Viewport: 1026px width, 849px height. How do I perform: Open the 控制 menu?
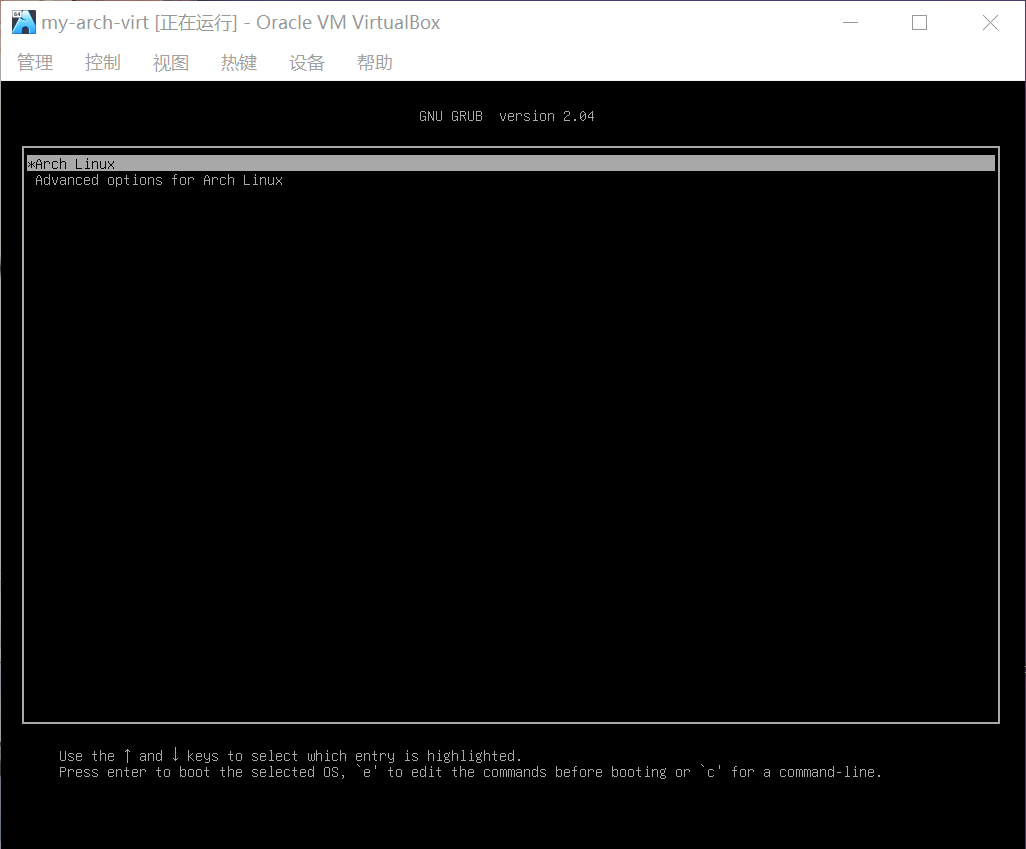click(103, 63)
